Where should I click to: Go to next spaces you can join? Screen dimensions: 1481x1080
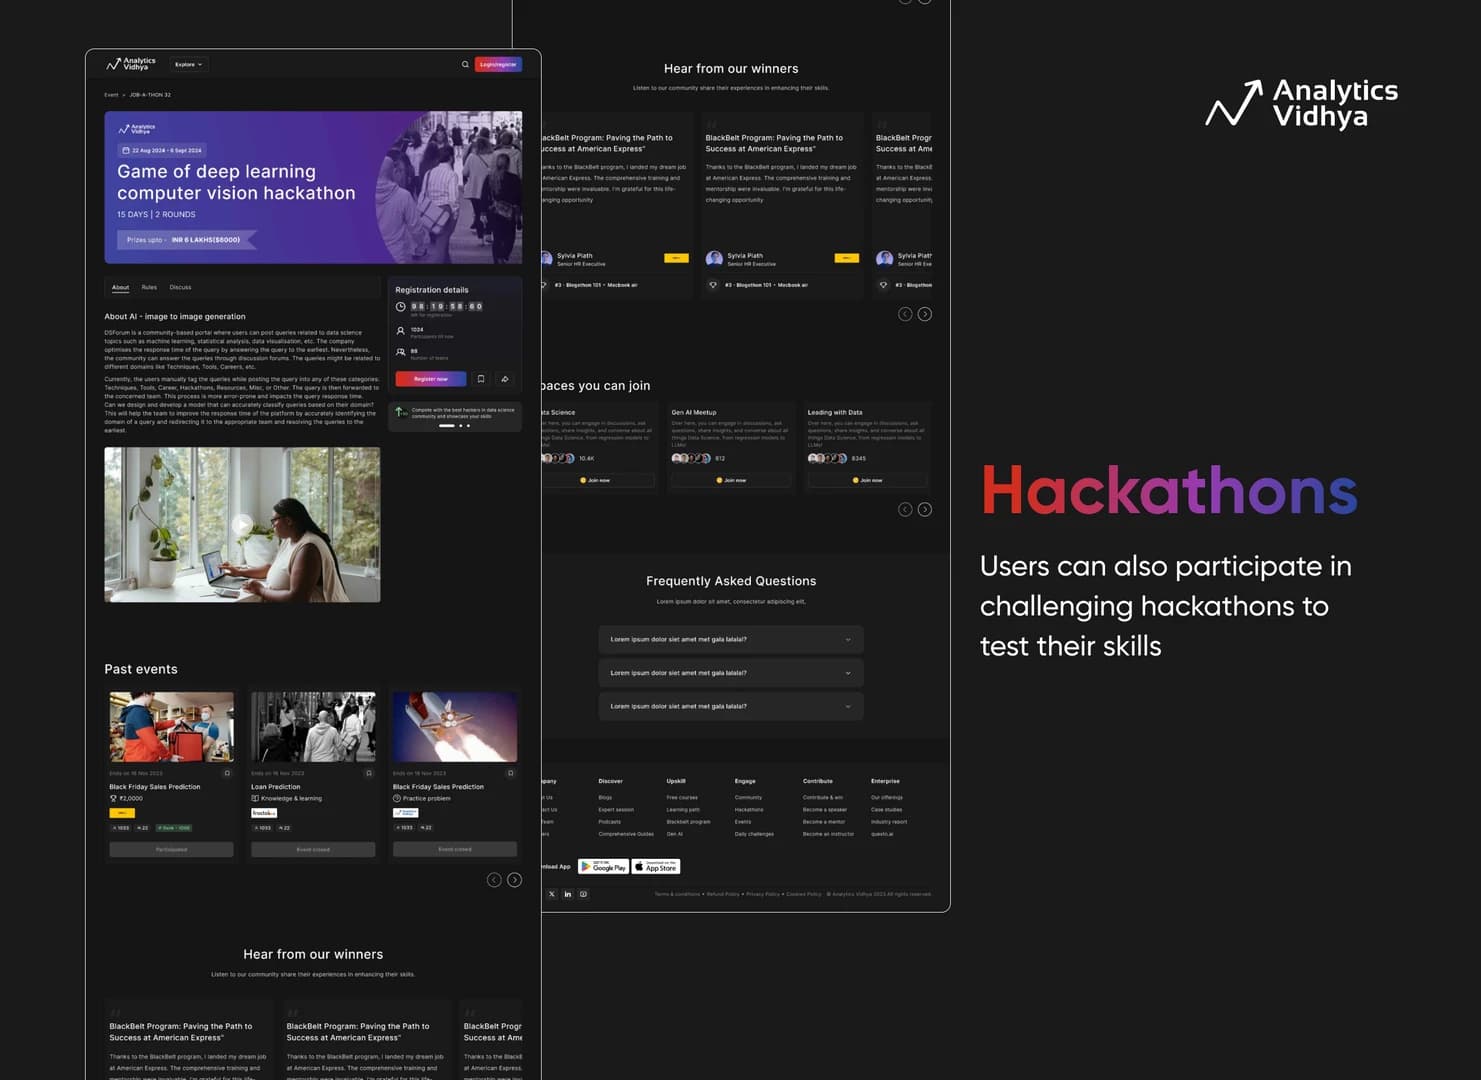coord(925,509)
